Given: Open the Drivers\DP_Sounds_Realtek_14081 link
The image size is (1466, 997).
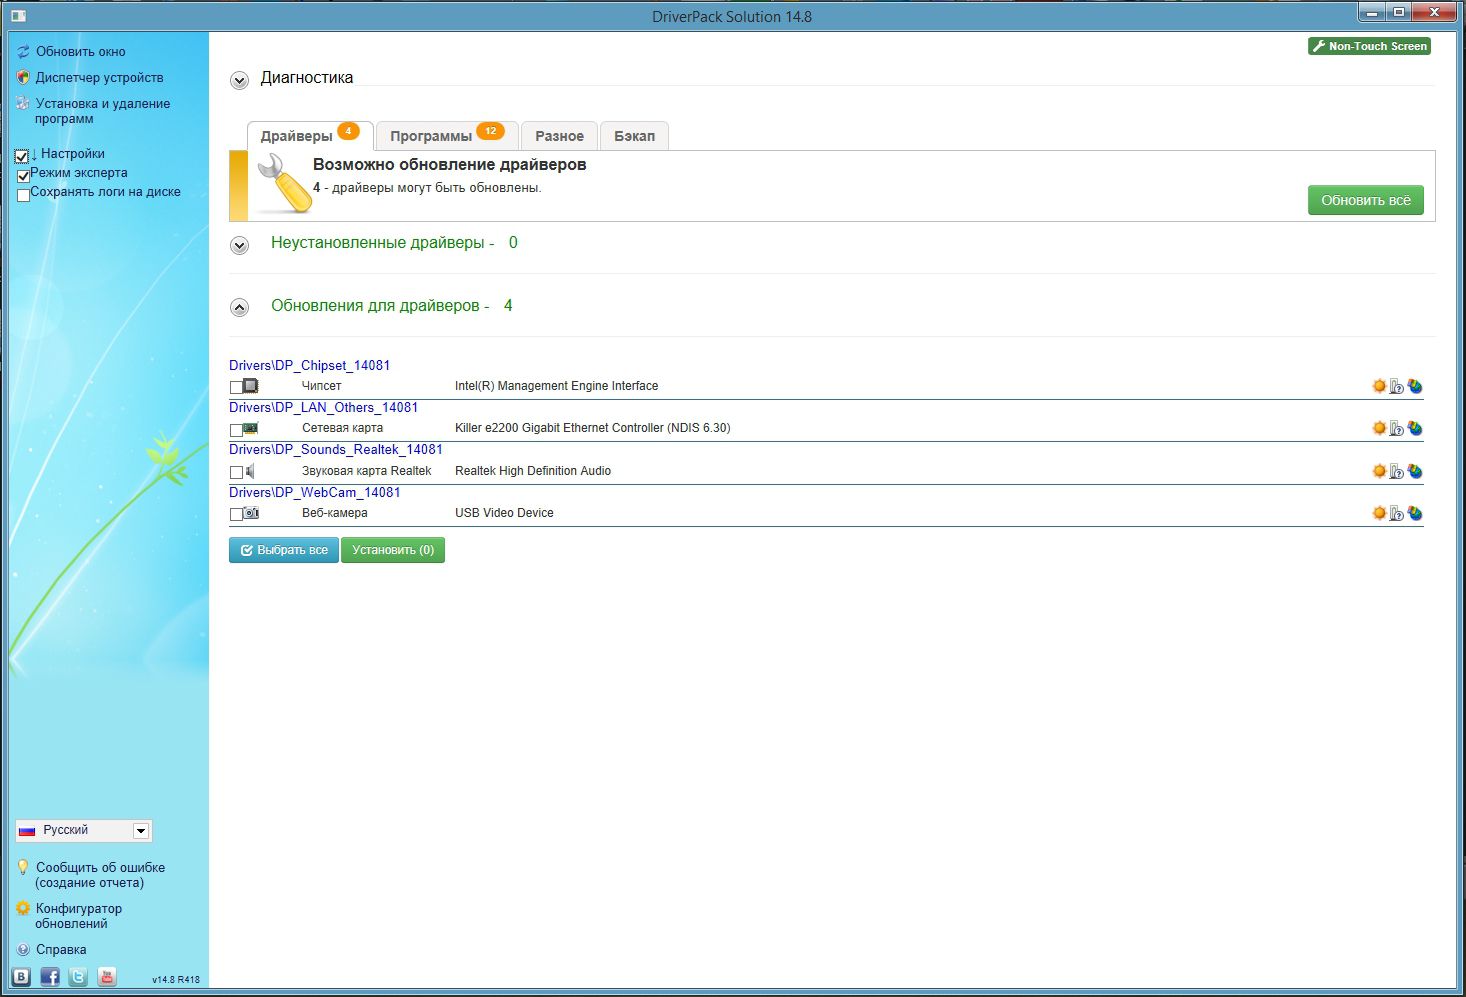Looking at the screenshot, I should pos(335,449).
